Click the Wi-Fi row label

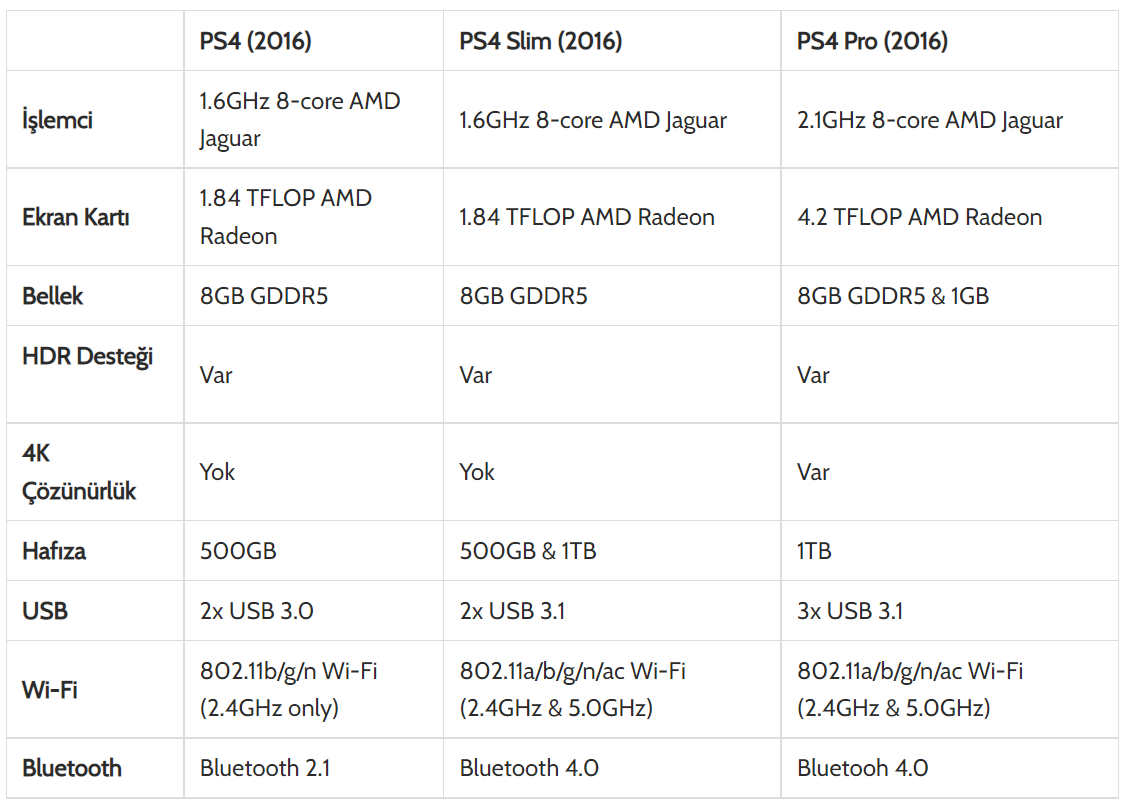(x=50, y=690)
